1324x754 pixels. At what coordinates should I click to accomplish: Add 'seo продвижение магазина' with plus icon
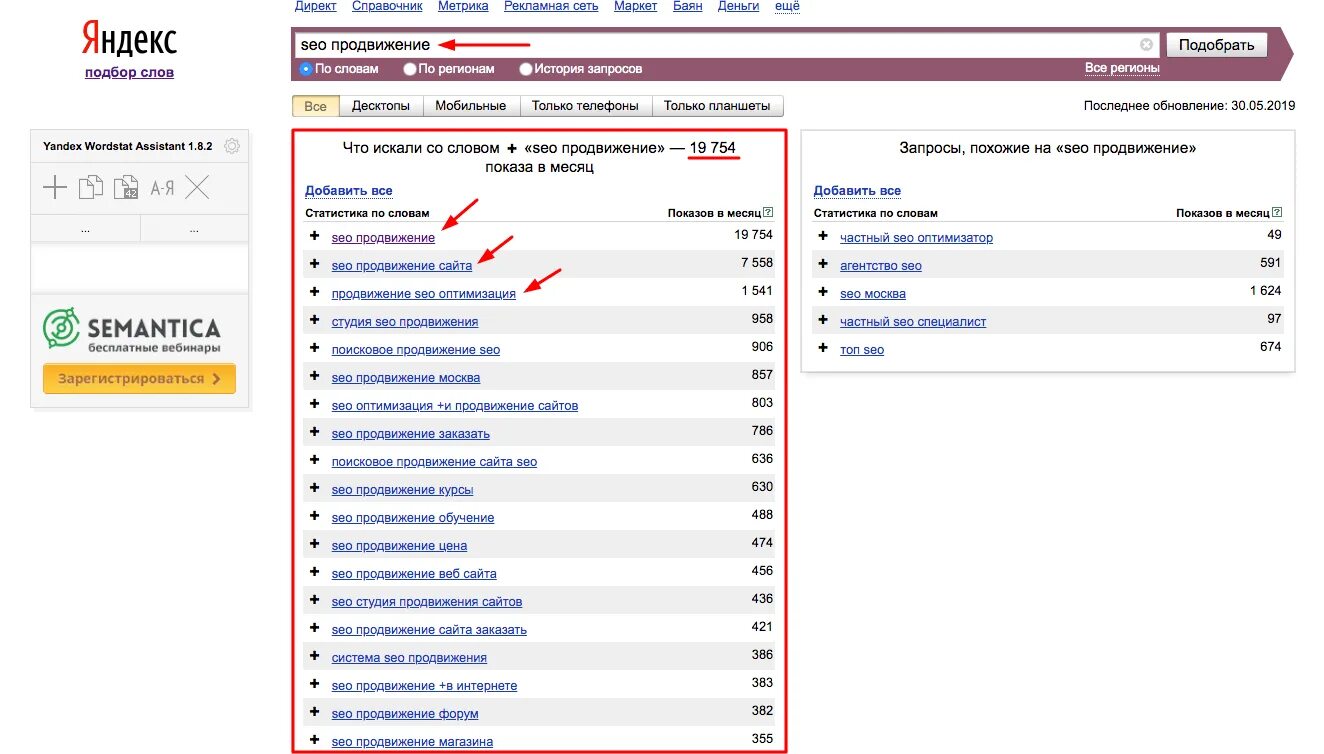tap(314, 740)
